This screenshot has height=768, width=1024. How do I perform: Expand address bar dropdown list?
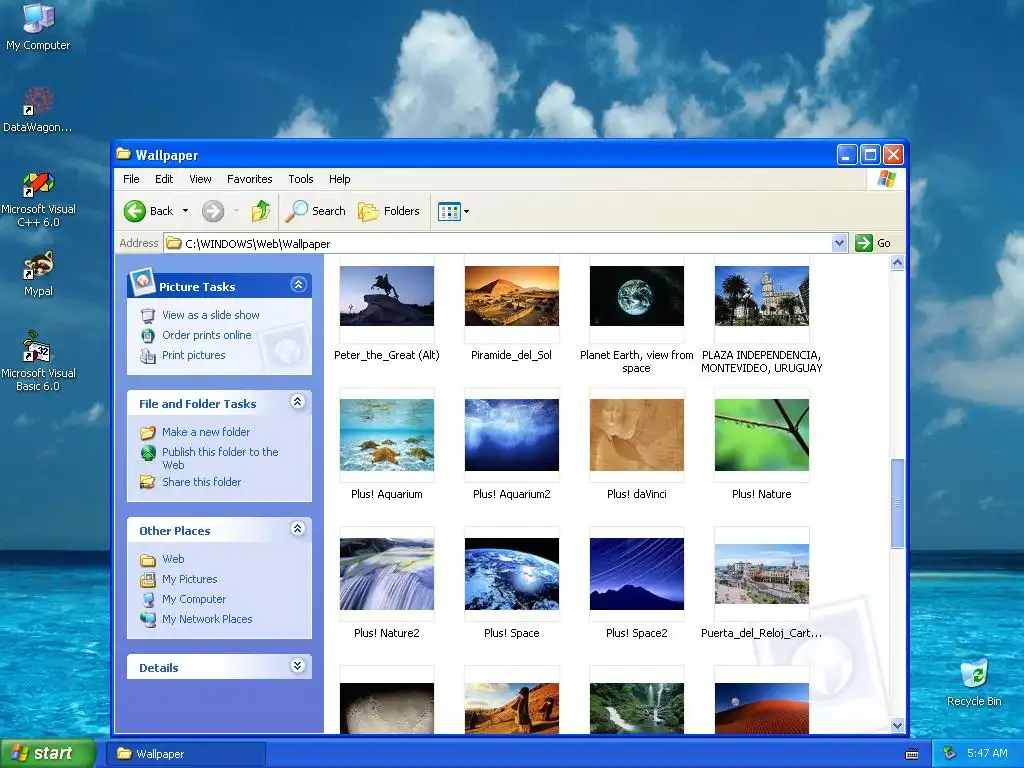(839, 243)
